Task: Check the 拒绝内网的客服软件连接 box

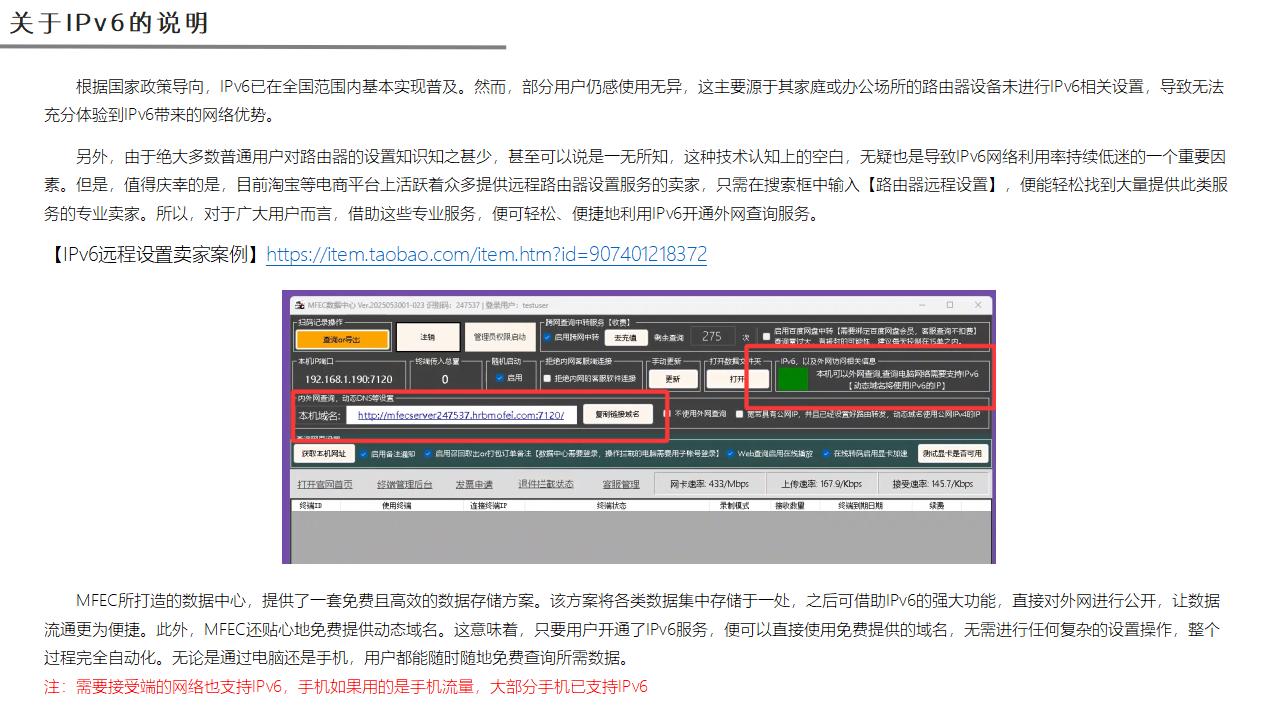Action: [547, 379]
